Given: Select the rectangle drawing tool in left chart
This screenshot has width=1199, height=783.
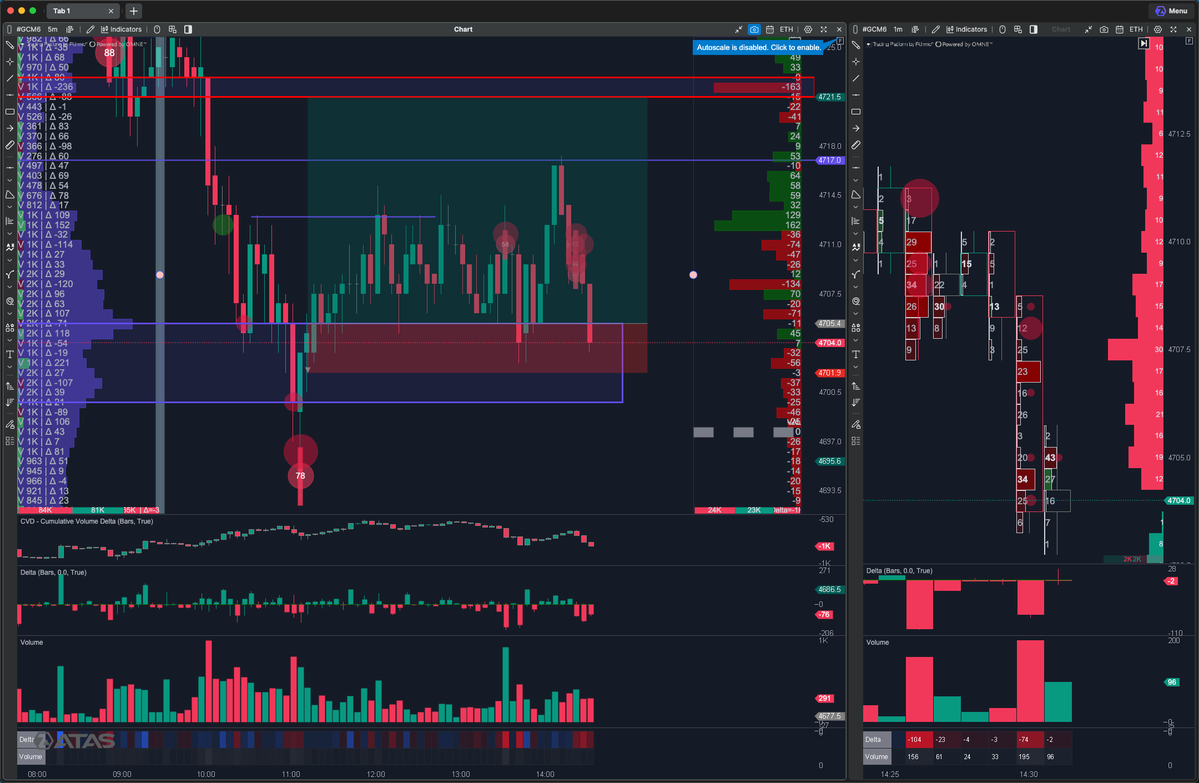Looking at the screenshot, I should click(x=9, y=112).
